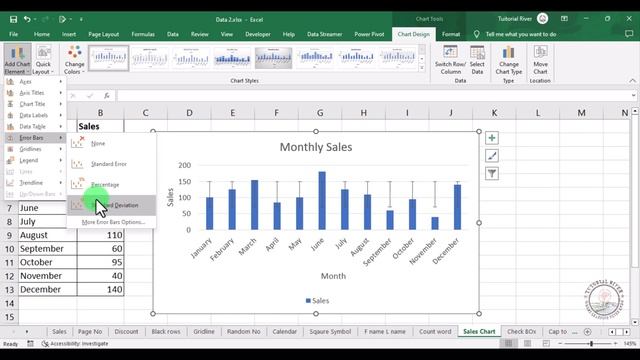Click the Move Chart icon
This screenshot has height=360, width=640.
[x=540, y=60]
